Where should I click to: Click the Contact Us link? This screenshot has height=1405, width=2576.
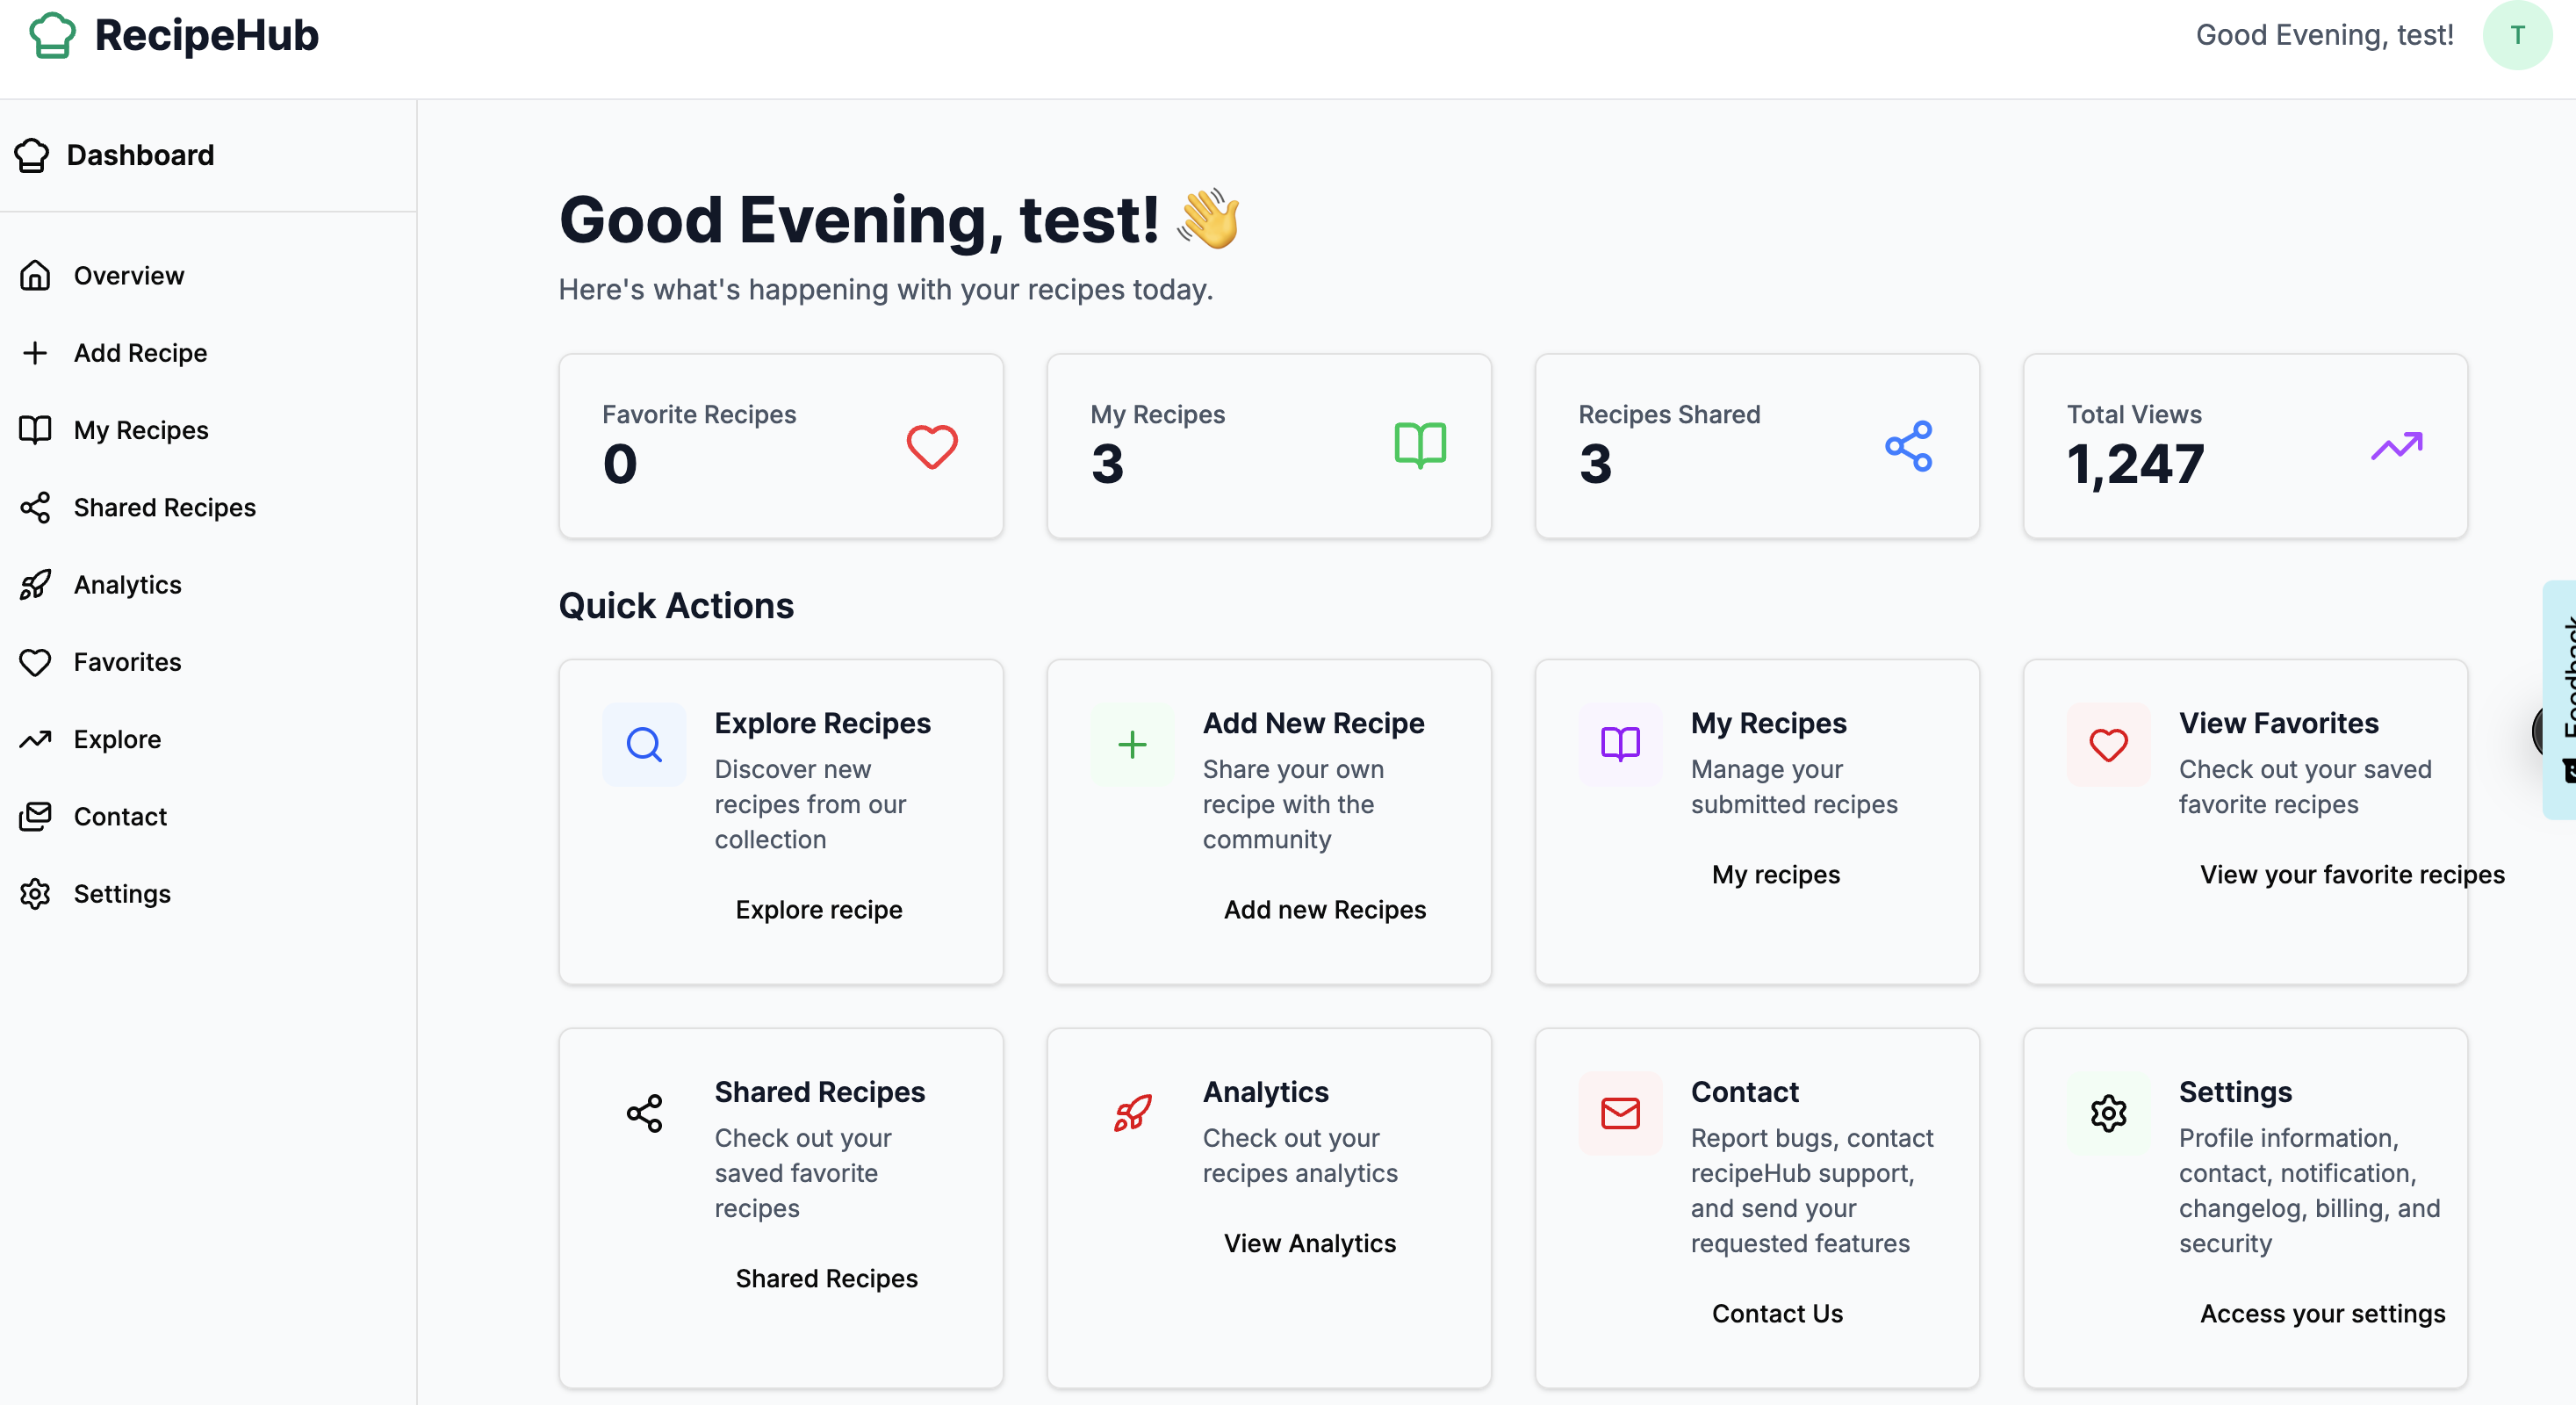pyautogui.click(x=1777, y=1314)
